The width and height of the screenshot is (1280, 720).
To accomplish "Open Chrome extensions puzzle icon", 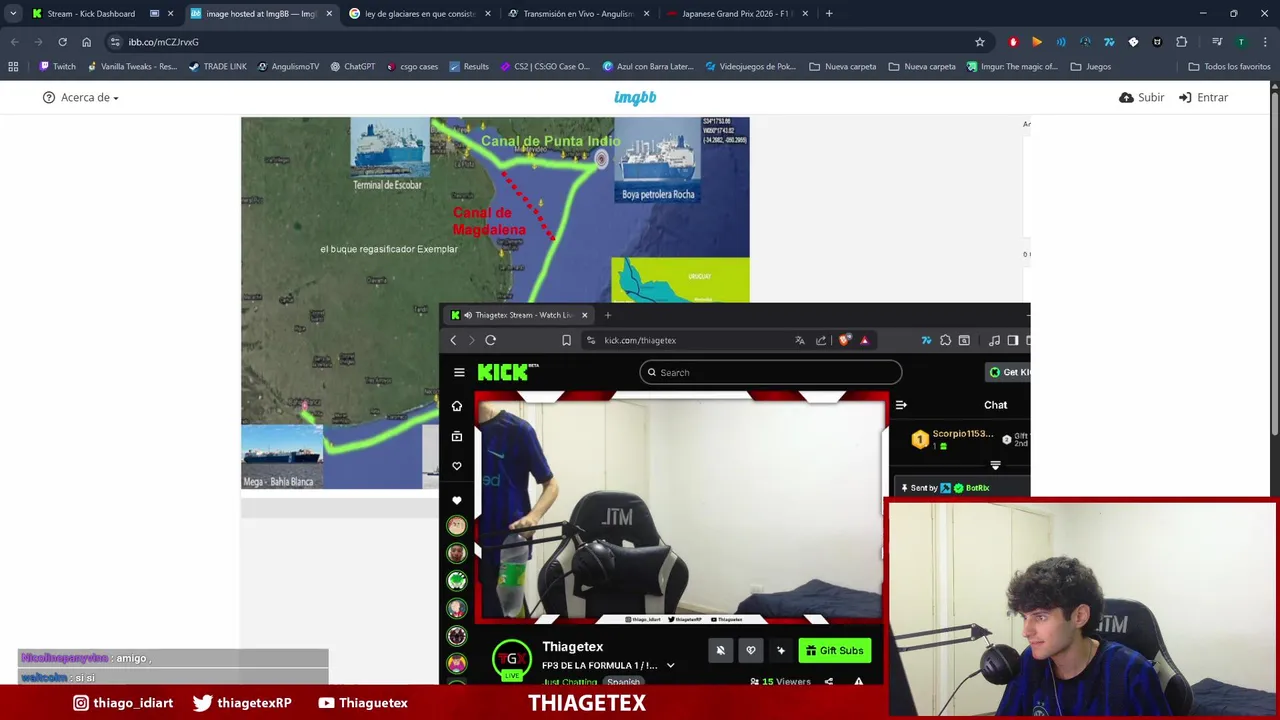I will pyautogui.click(x=1182, y=42).
